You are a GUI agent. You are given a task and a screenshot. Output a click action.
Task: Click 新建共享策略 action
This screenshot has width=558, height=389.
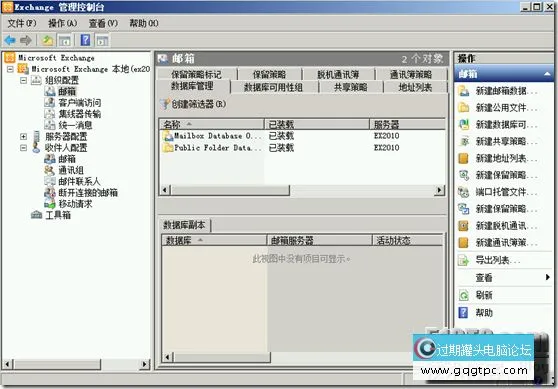[x=498, y=141]
